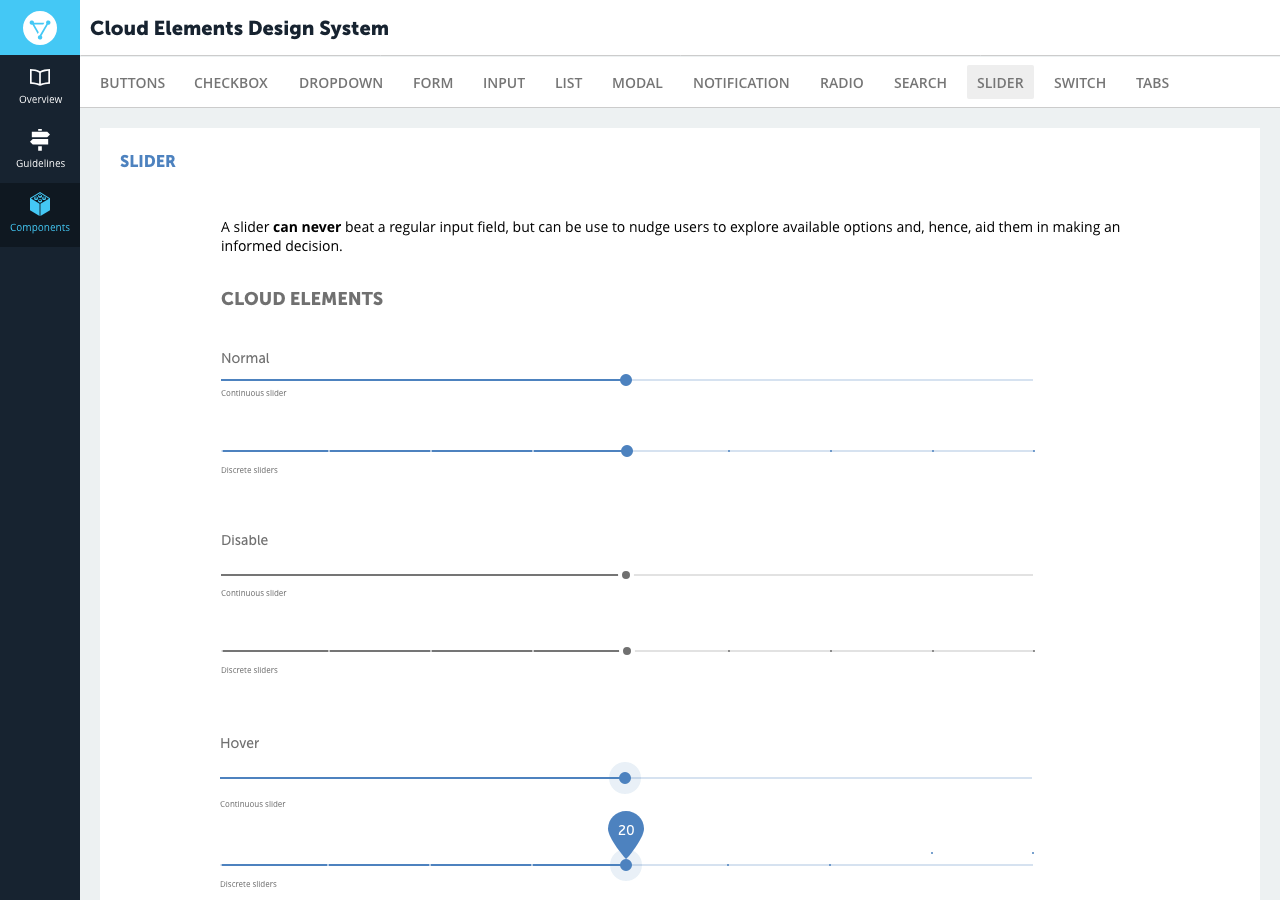Click the Disable discrete slider handle
Screen dimensions: 1280x900
click(x=627, y=651)
